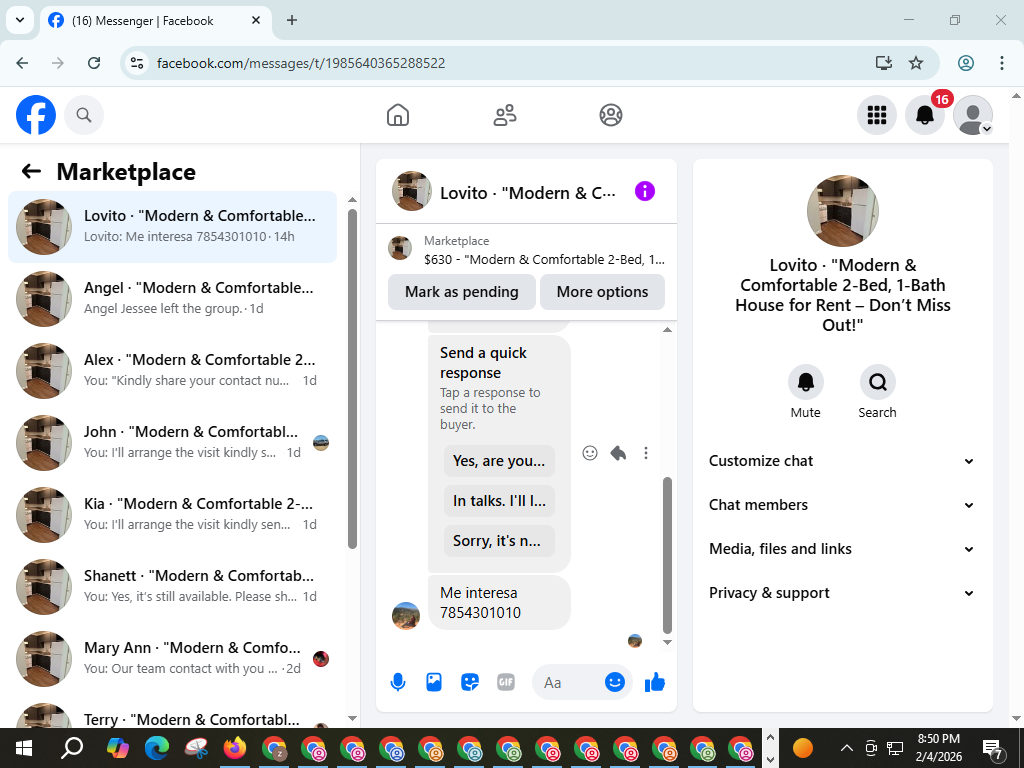
Task: Search in conversation with magnifier icon
Action: pyautogui.click(x=877, y=382)
